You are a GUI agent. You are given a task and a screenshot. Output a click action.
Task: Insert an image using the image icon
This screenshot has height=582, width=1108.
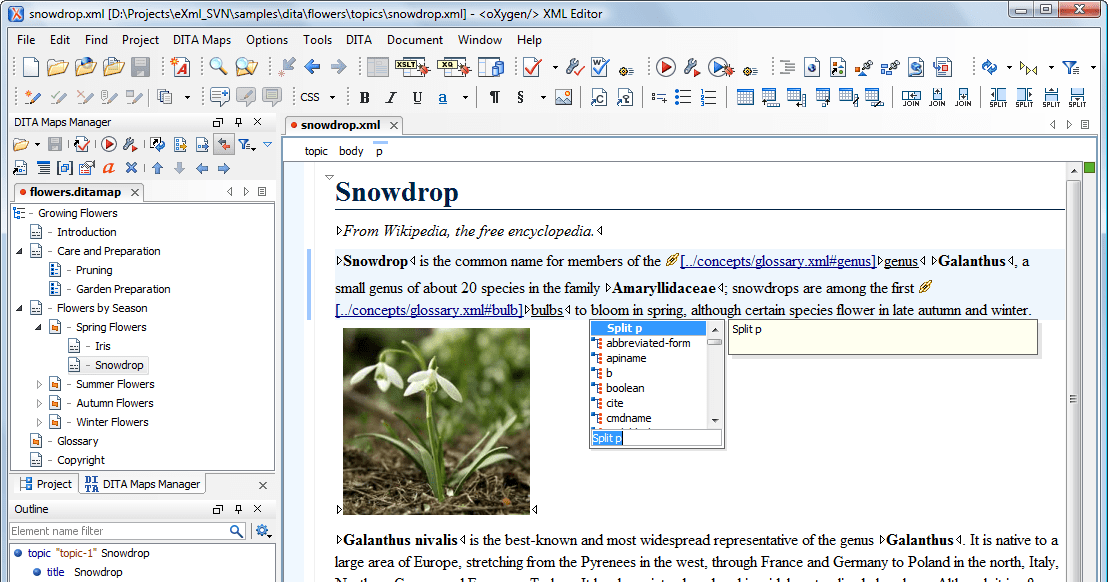(563, 97)
